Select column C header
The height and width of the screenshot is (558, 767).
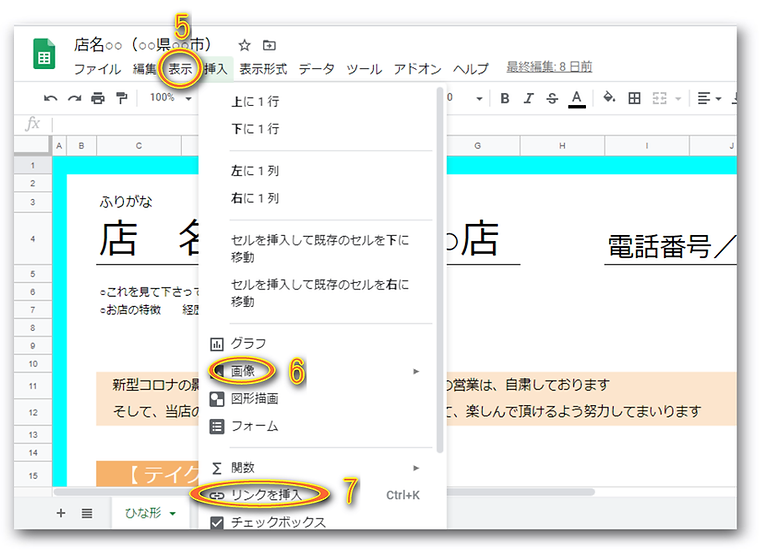139,146
